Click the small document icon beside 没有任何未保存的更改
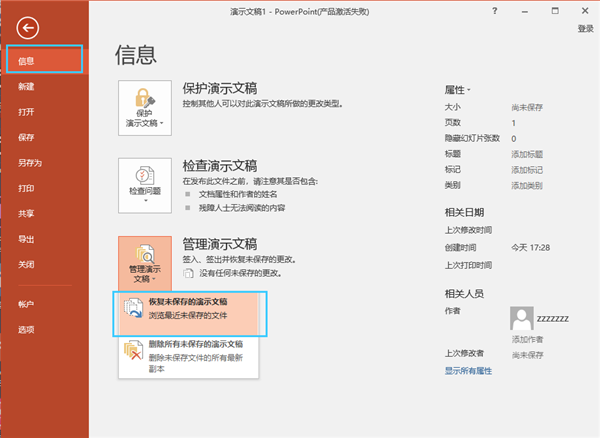This screenshot has height=438, width=600. 188,273
